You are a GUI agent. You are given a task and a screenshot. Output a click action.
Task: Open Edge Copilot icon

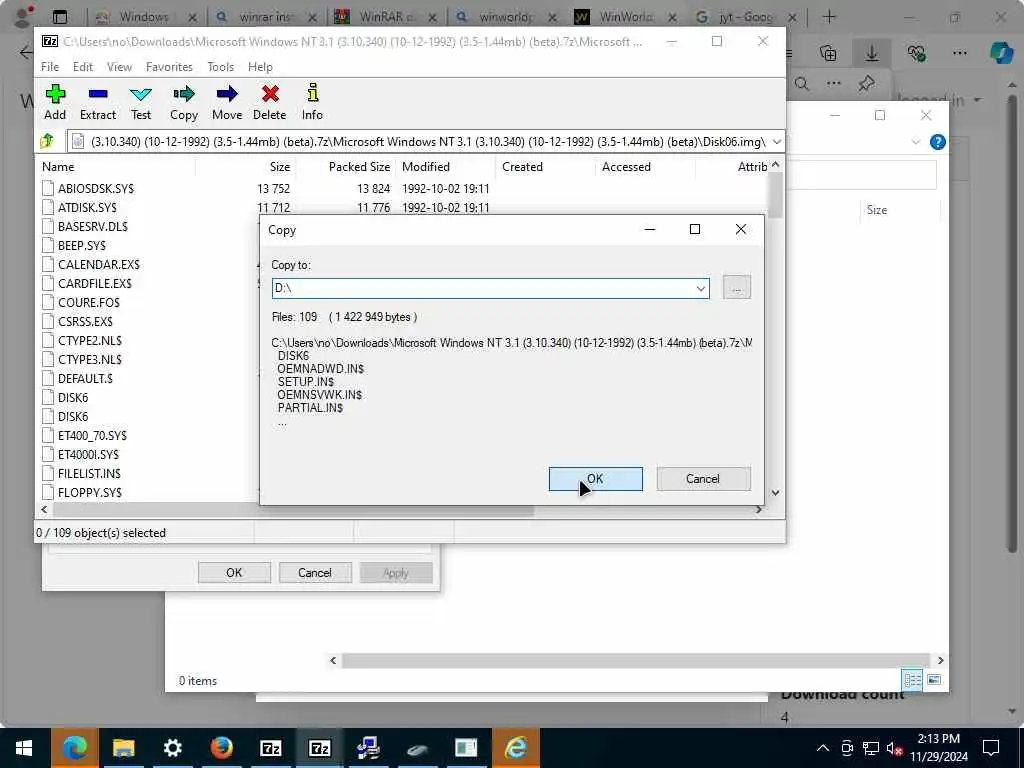click(1001, 53)
